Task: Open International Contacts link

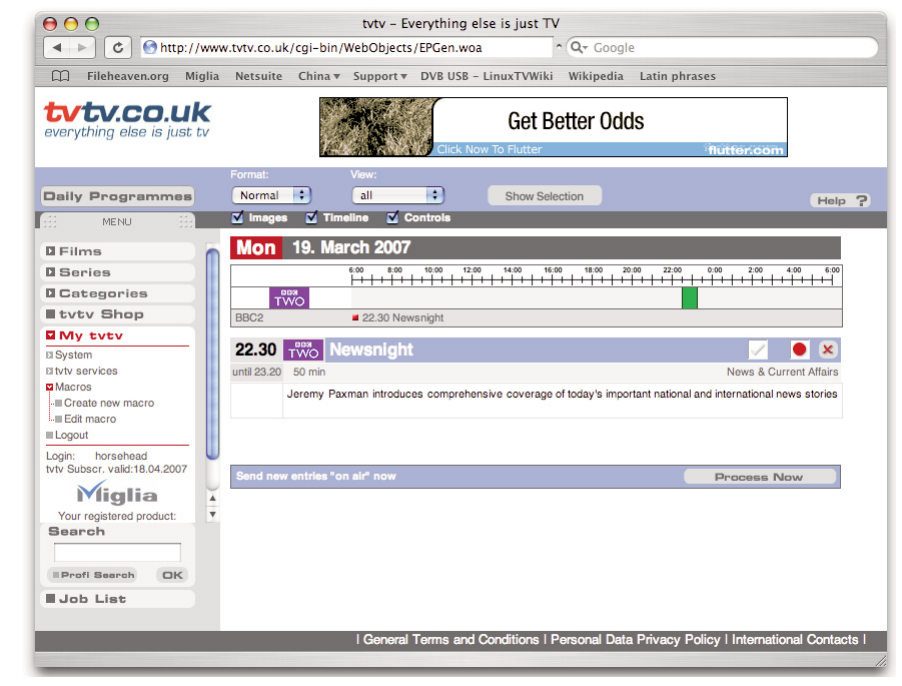Action: click(794, 639)
